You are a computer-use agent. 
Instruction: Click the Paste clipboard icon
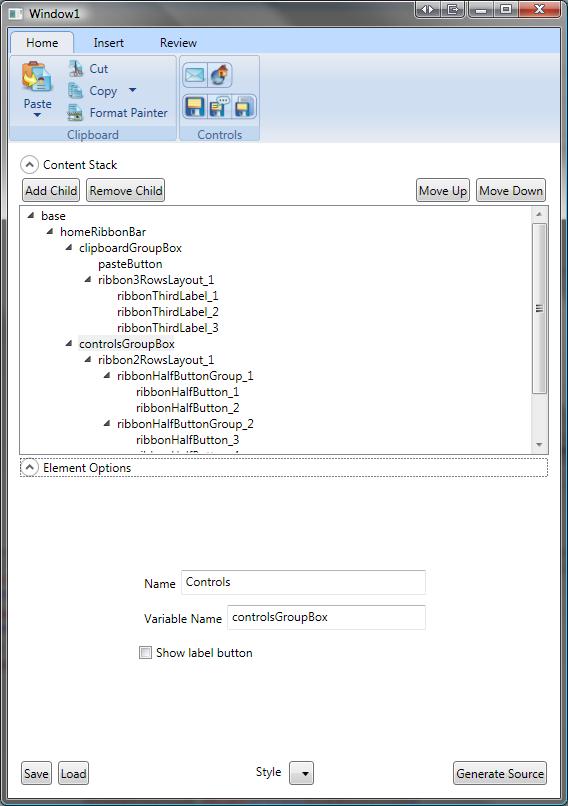pyautogui.click(x=36, y=76)
